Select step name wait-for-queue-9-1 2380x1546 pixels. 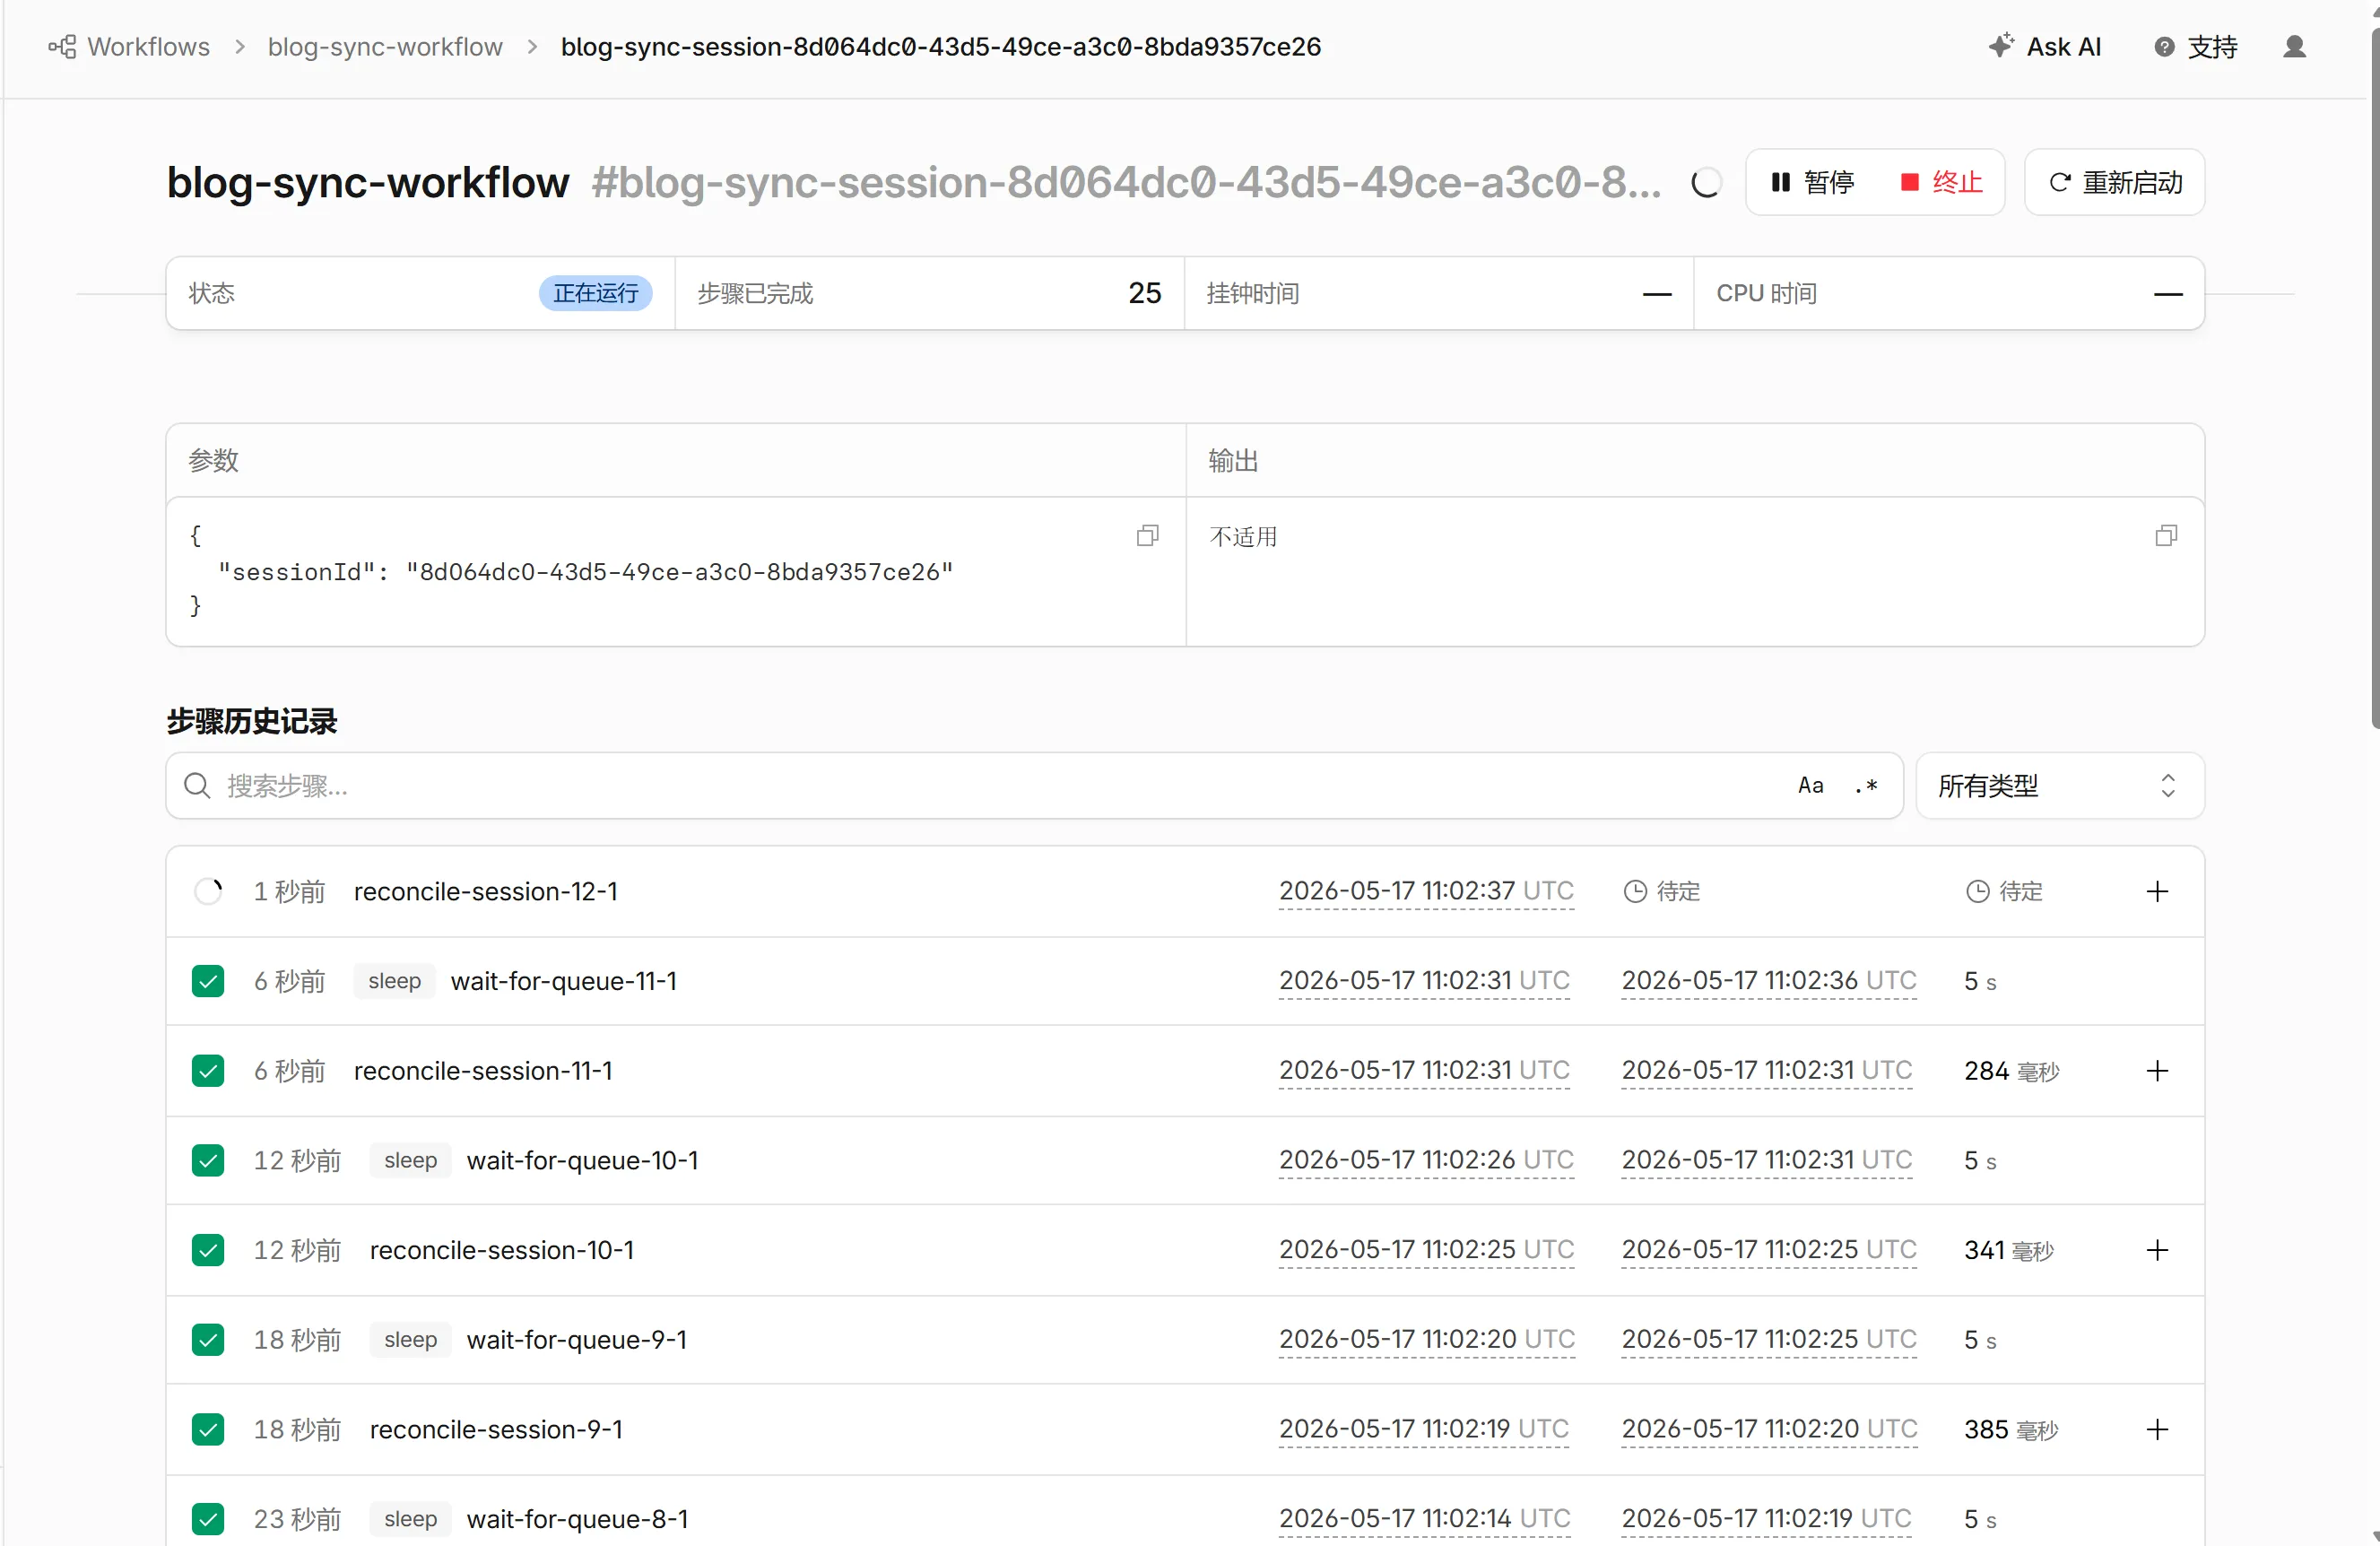(577, 1340)
